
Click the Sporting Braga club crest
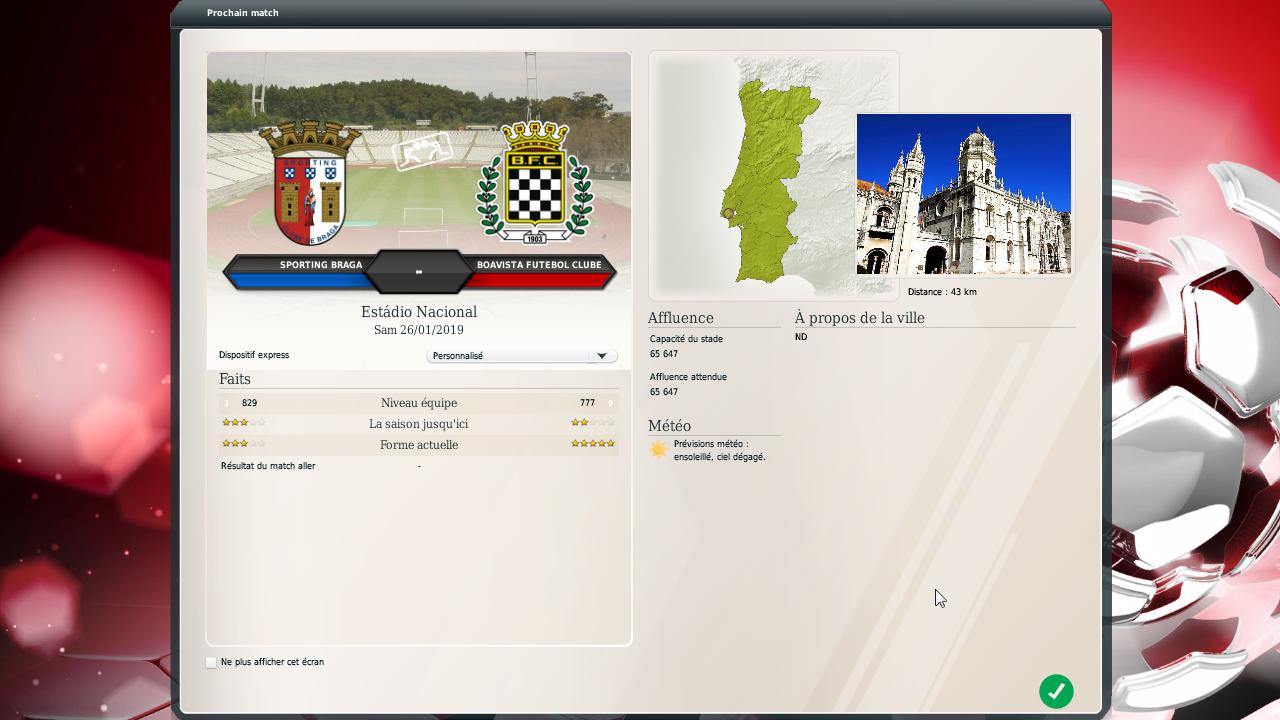[x=310, y=182]
